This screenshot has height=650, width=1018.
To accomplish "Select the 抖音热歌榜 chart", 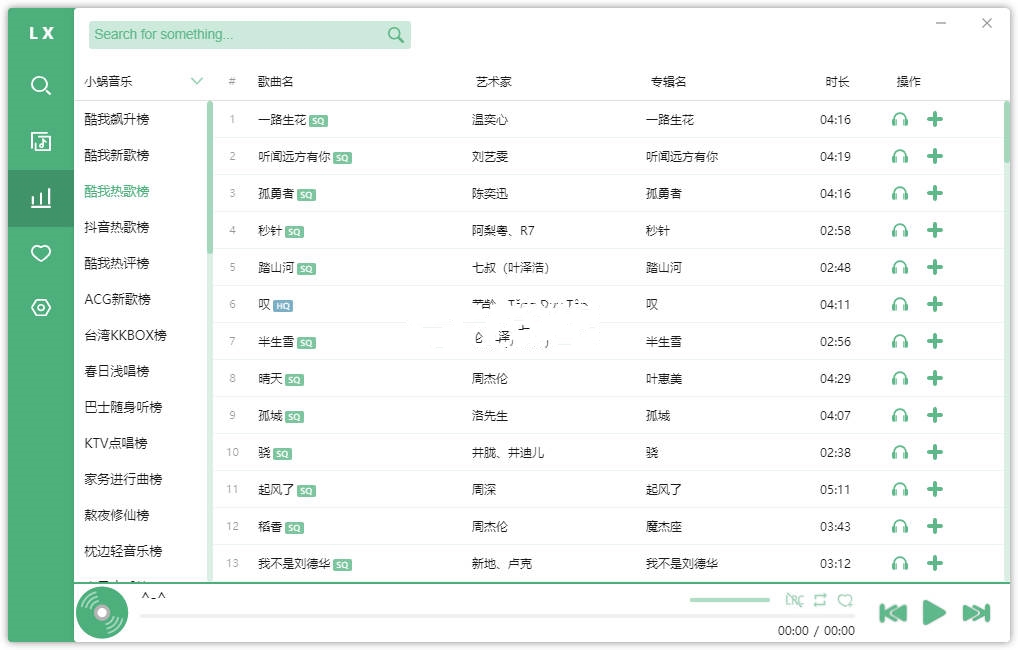I will (117, 227).
